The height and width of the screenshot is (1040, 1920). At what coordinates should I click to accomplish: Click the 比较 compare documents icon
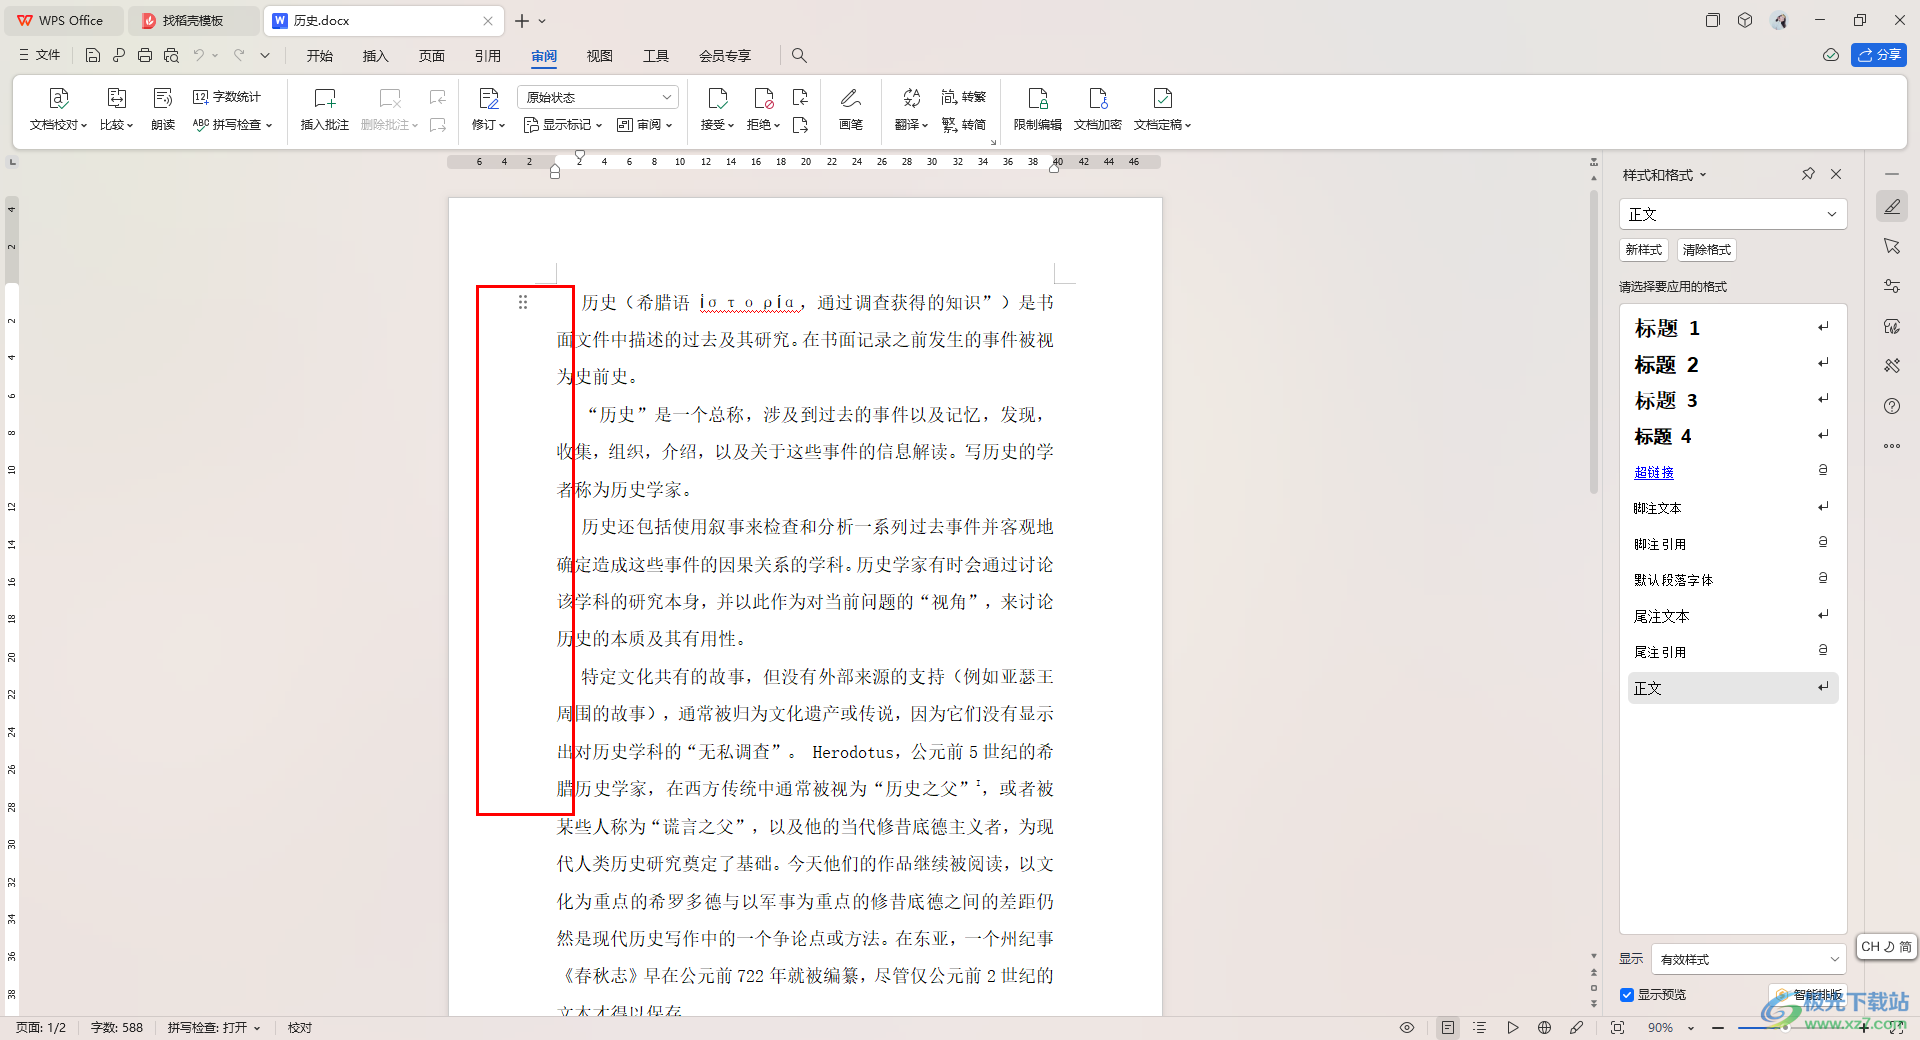point(116,98)
